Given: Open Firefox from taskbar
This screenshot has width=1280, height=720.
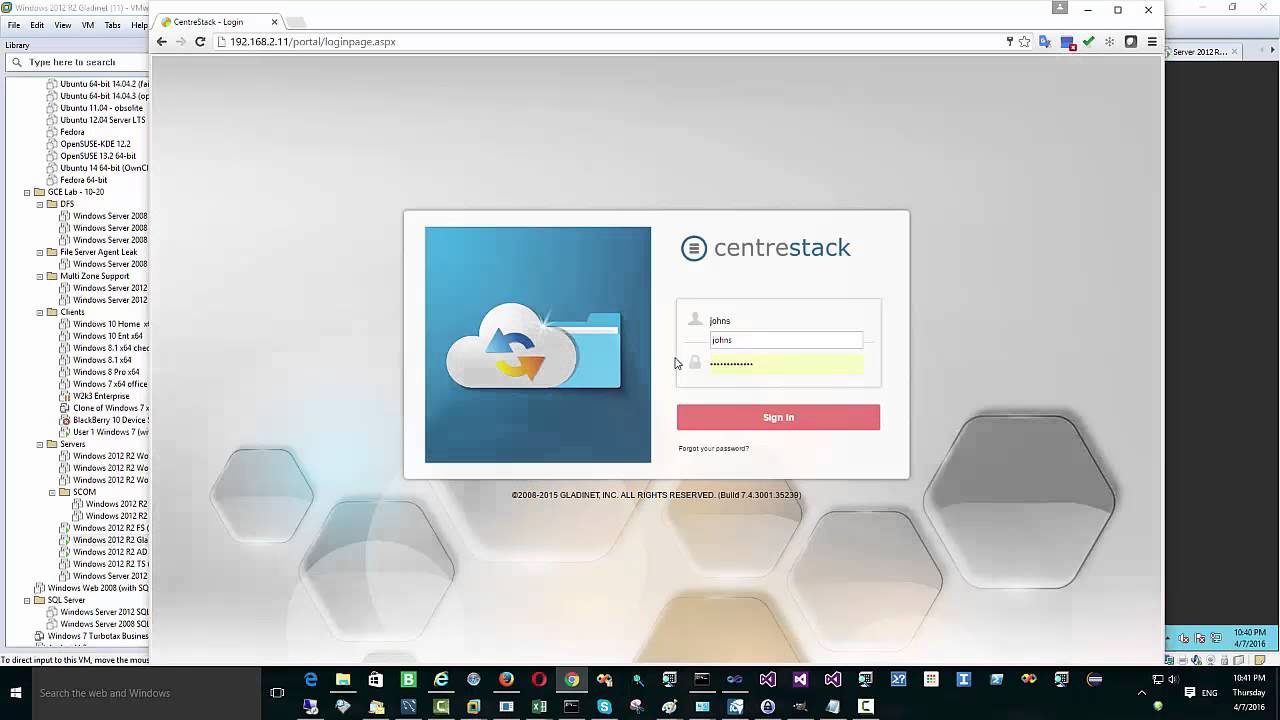Looking at the screenshot, I should [506, 680].
